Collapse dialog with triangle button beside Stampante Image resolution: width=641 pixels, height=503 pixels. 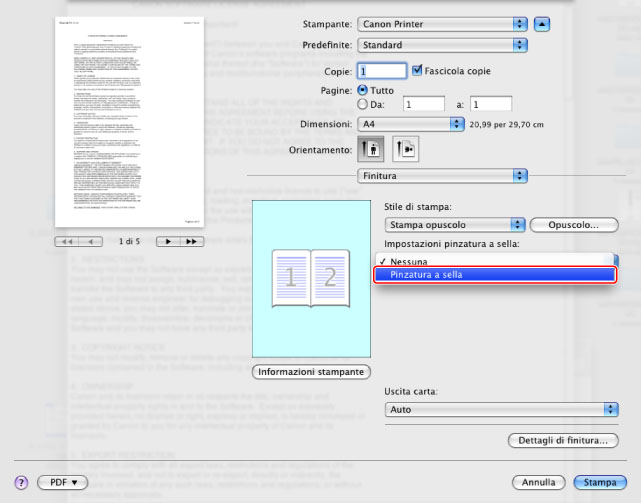(541, 23)
